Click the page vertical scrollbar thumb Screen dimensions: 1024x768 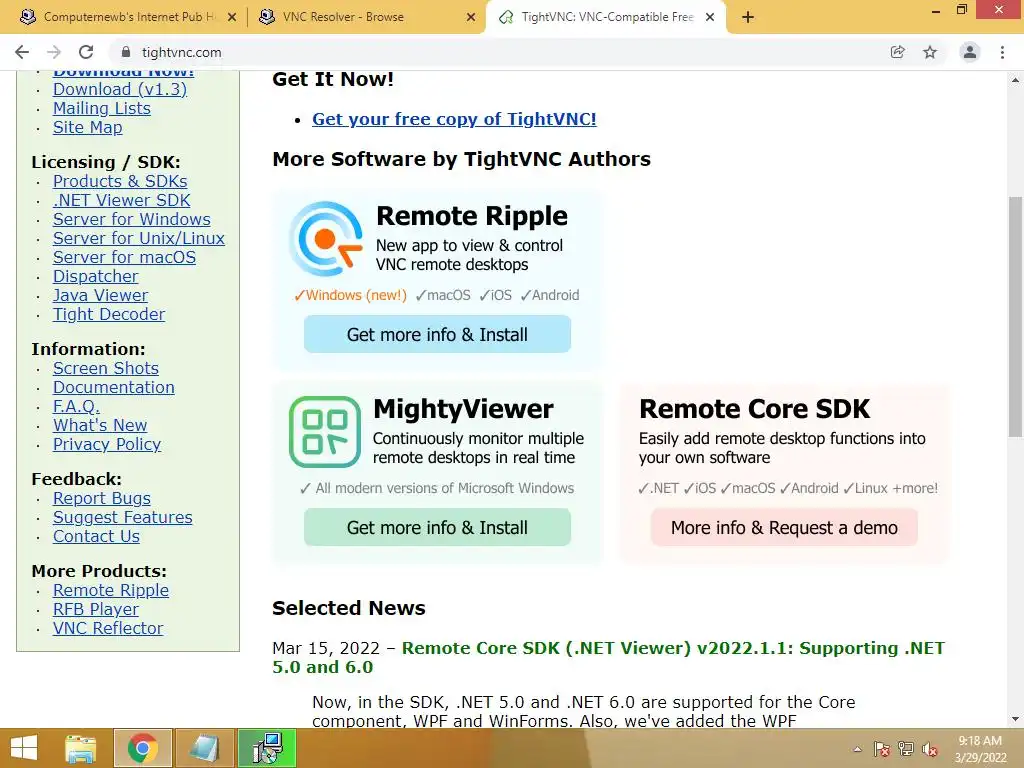click(1015, 316)
